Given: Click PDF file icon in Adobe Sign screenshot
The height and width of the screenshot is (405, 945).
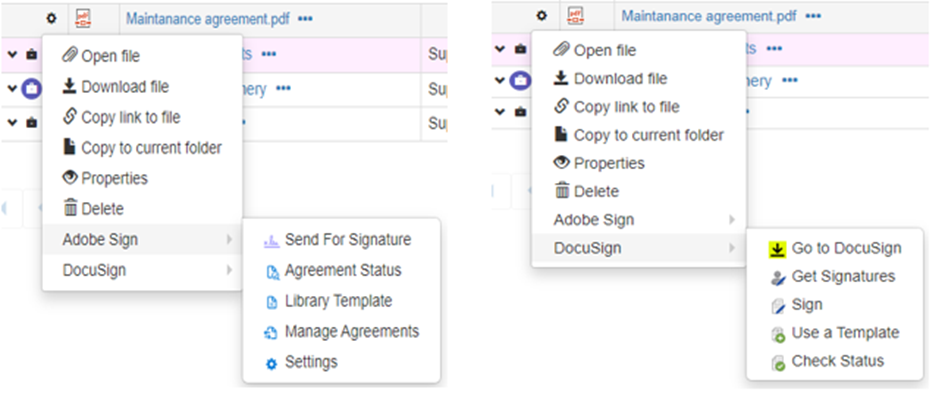Looking at the screenshot, I should click(82, 19).
